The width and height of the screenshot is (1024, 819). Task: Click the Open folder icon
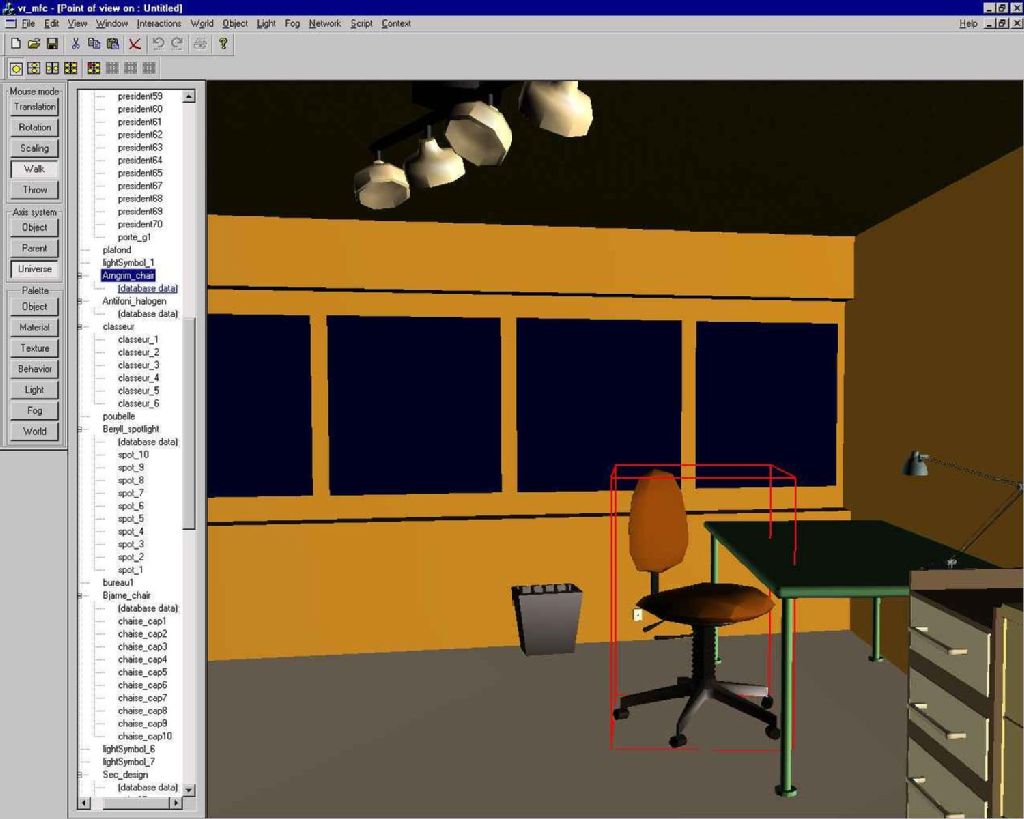tap(33, 44)
